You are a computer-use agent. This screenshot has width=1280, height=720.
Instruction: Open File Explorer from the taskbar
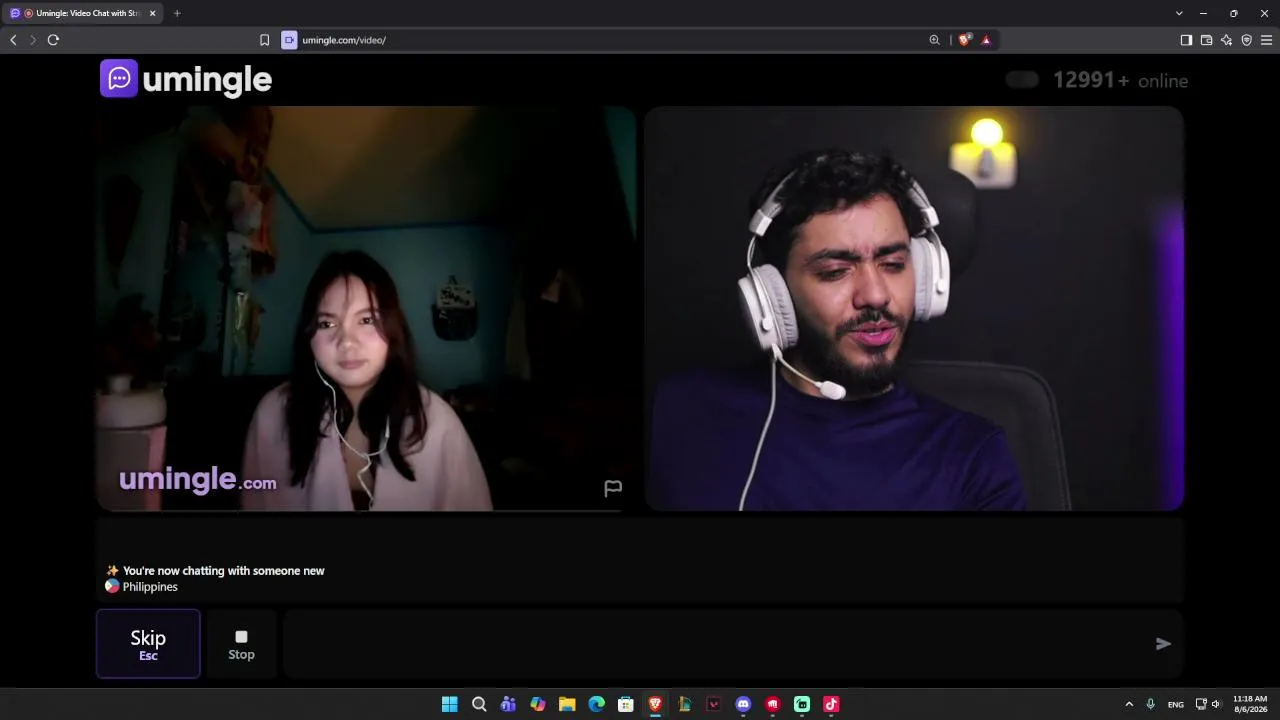tap(567, 704)
